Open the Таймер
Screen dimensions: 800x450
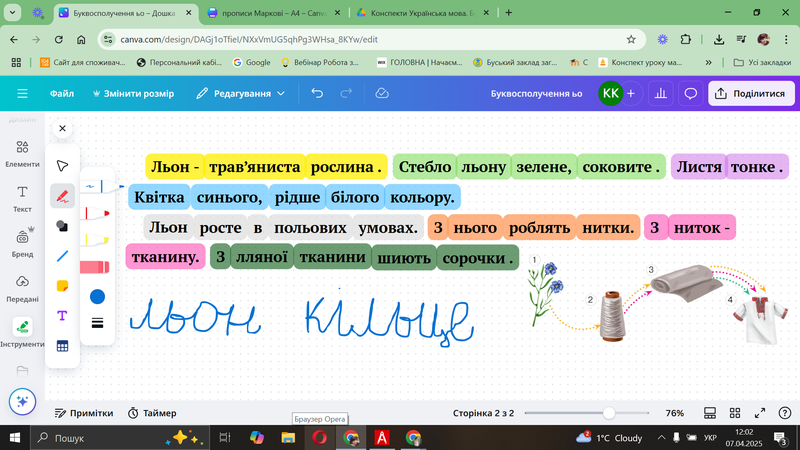click(x=152, y=413)
